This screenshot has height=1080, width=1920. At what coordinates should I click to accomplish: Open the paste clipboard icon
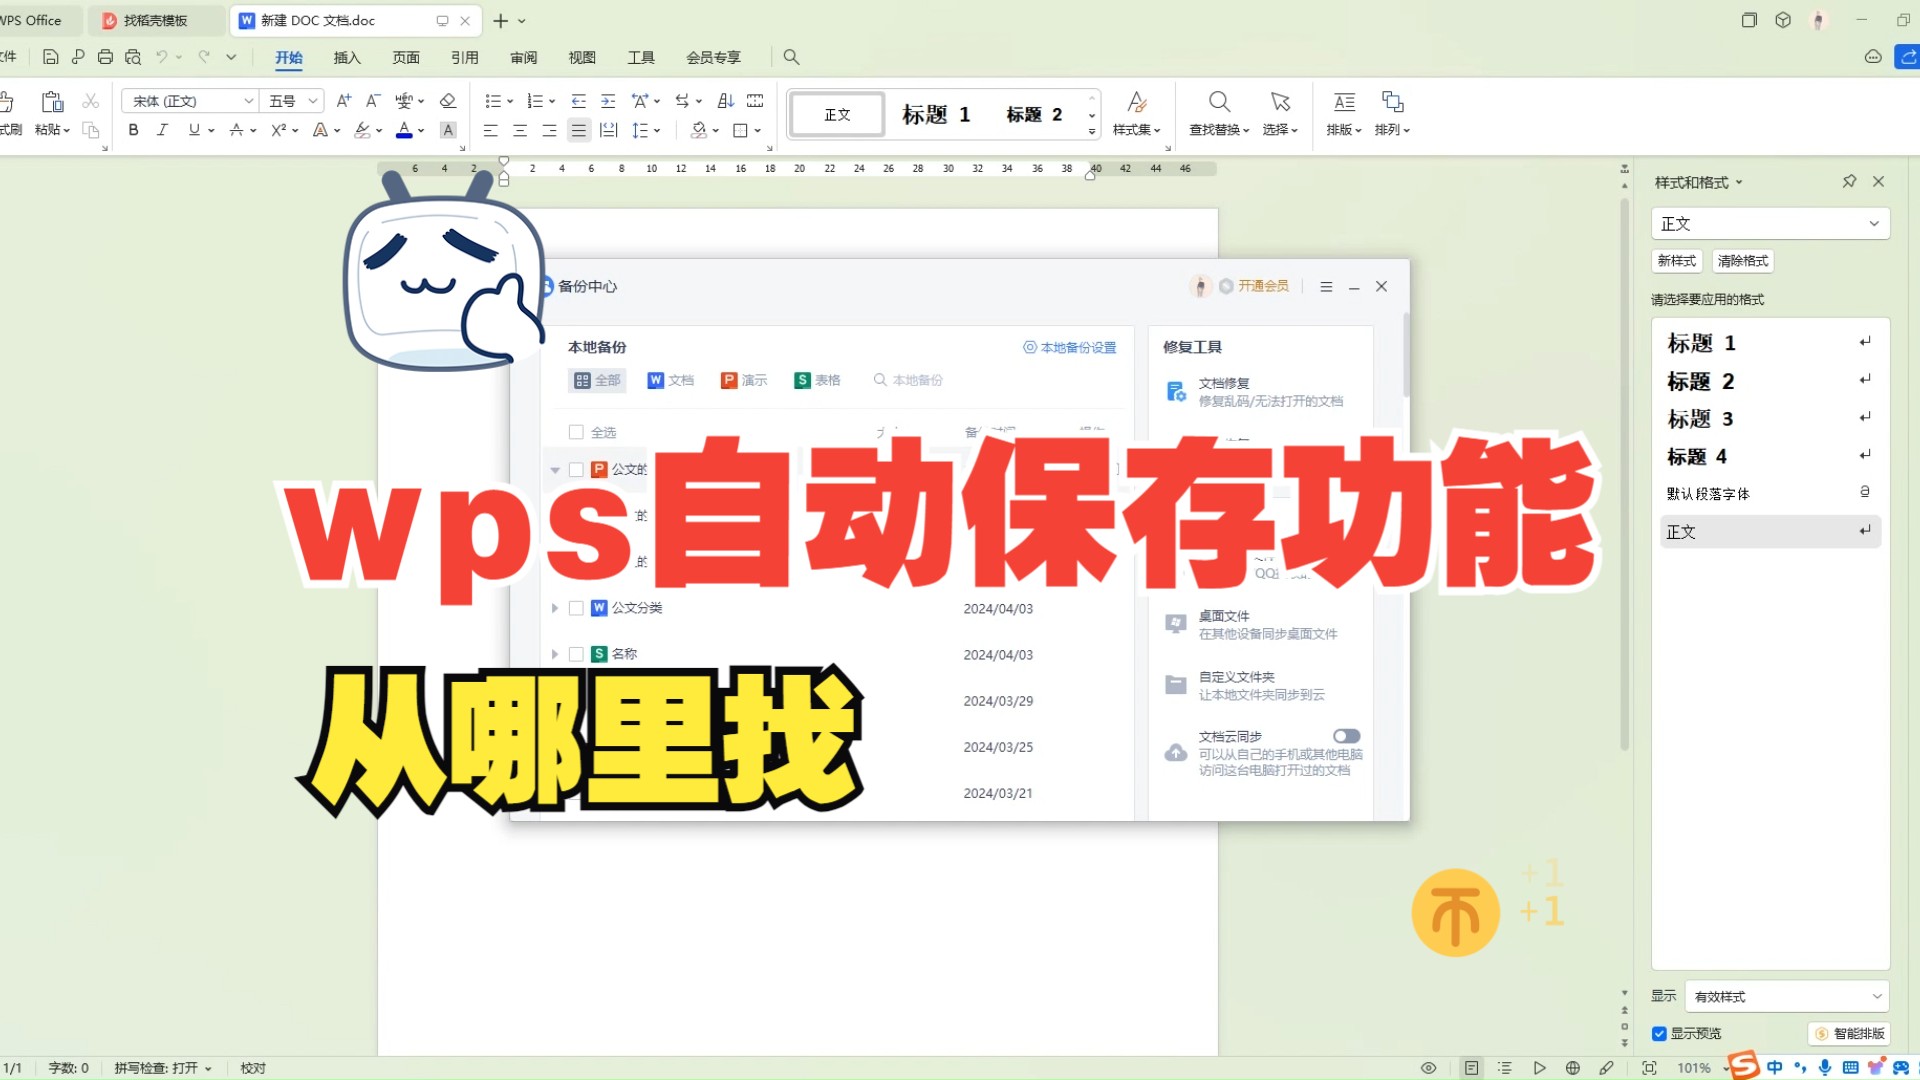click(x=52, y=102)
